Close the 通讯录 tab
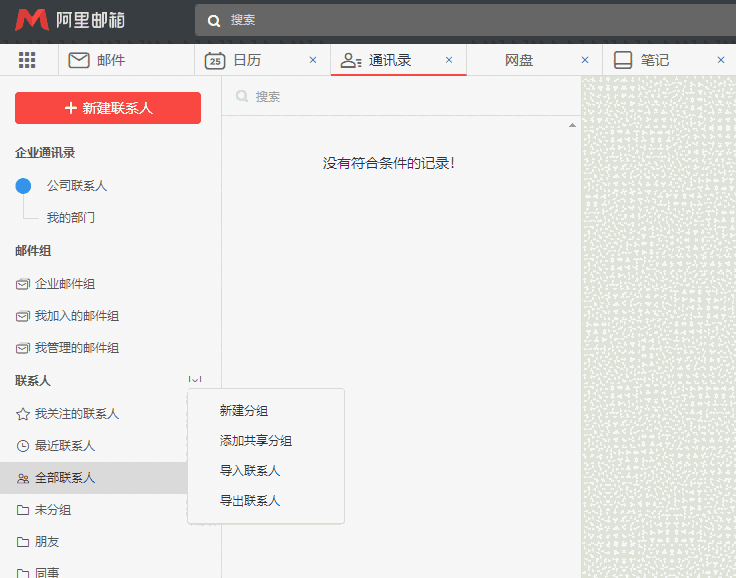The height and width of the screenshot is (578, 736). [x=449, y=60]
